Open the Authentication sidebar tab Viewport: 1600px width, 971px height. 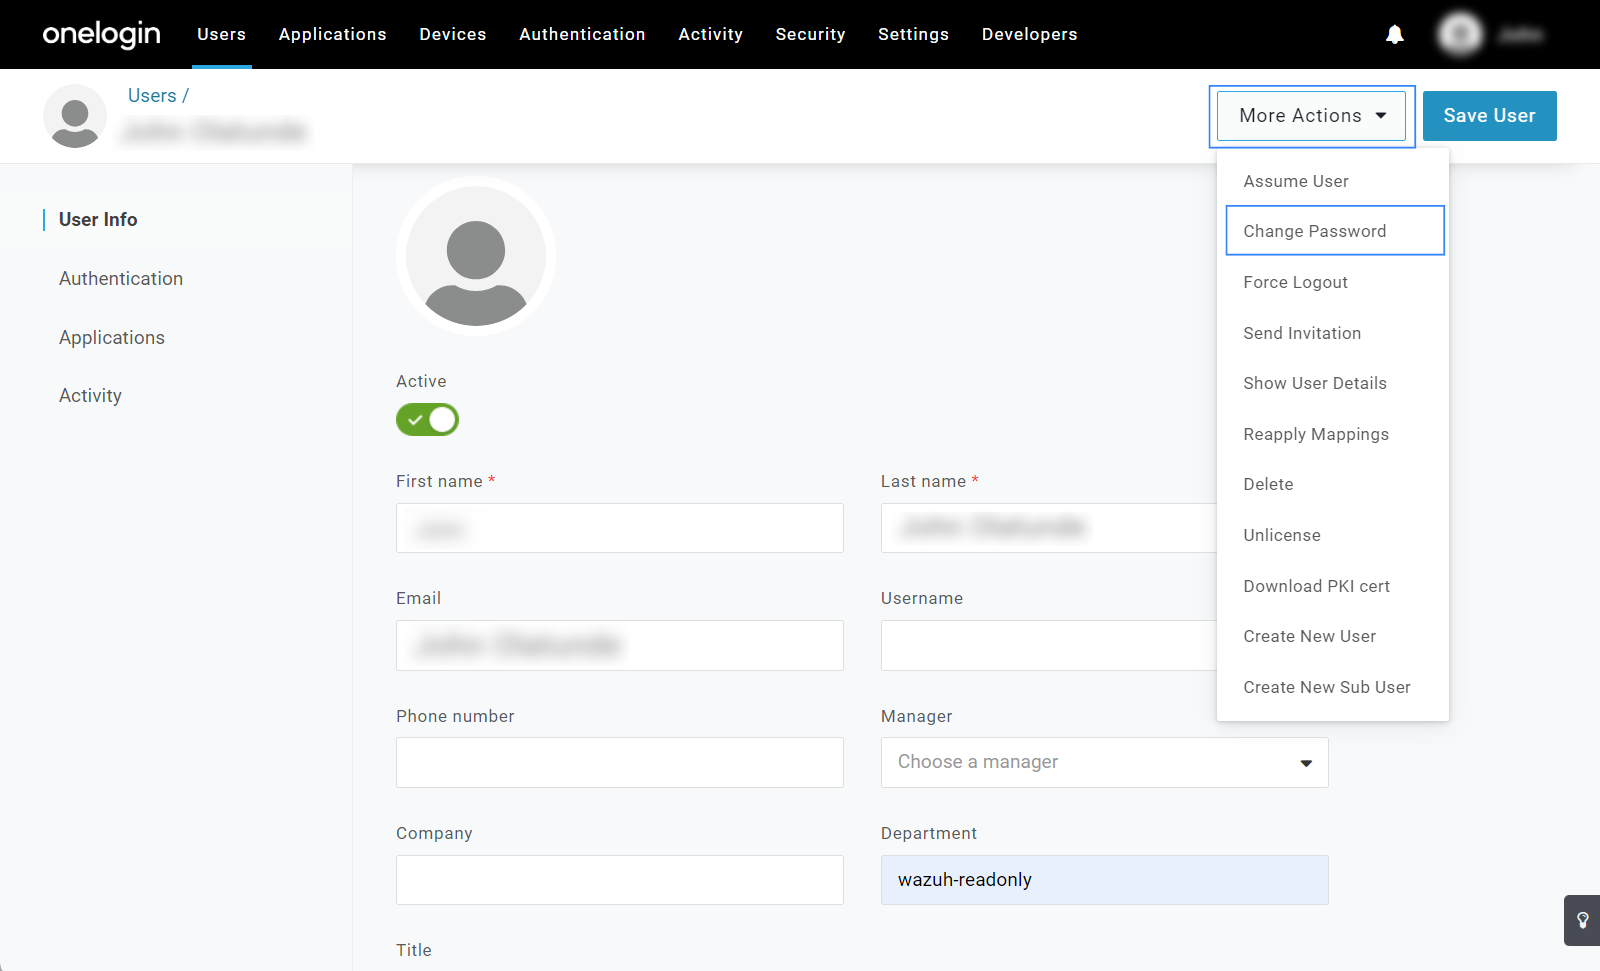(x=121, y=279)
